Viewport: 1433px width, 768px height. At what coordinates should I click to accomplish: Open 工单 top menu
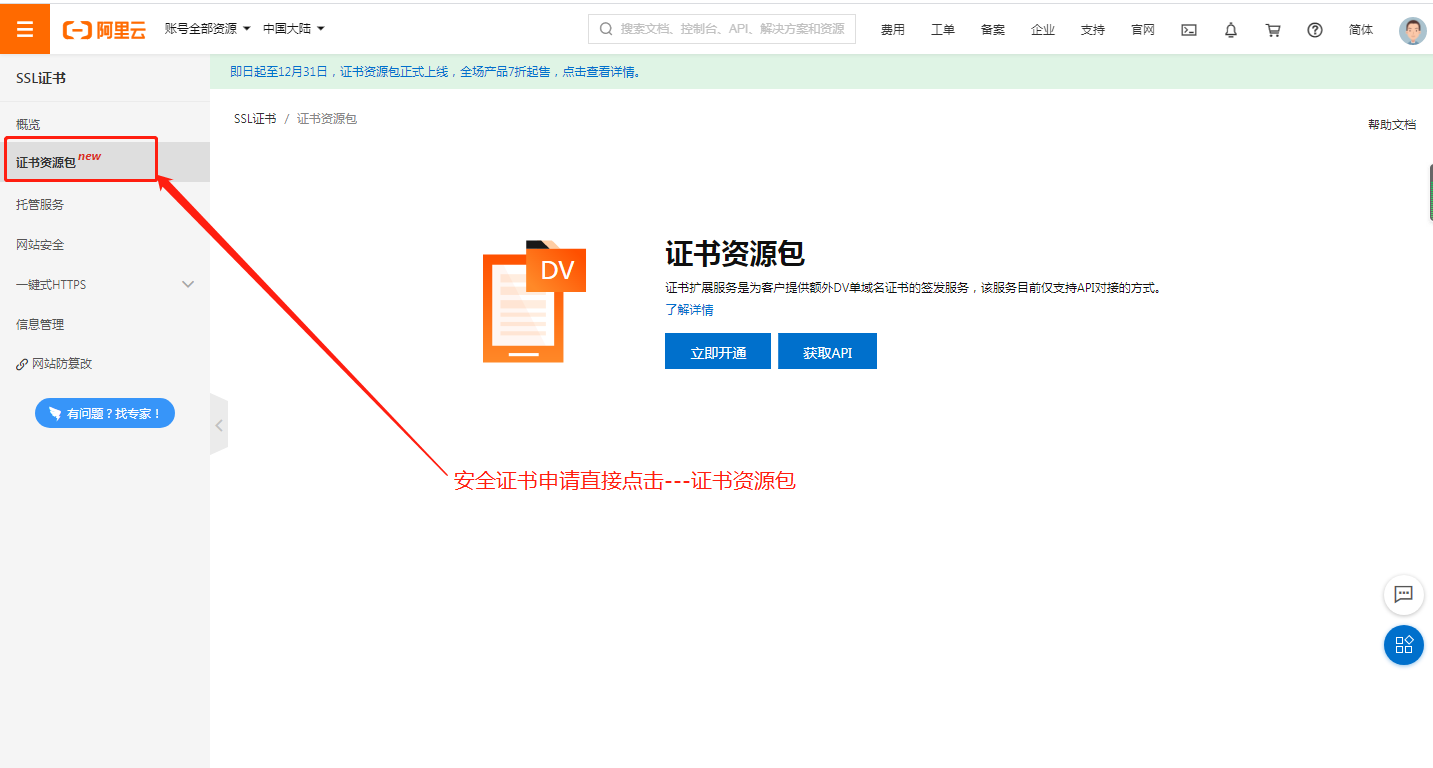point(943,30)
